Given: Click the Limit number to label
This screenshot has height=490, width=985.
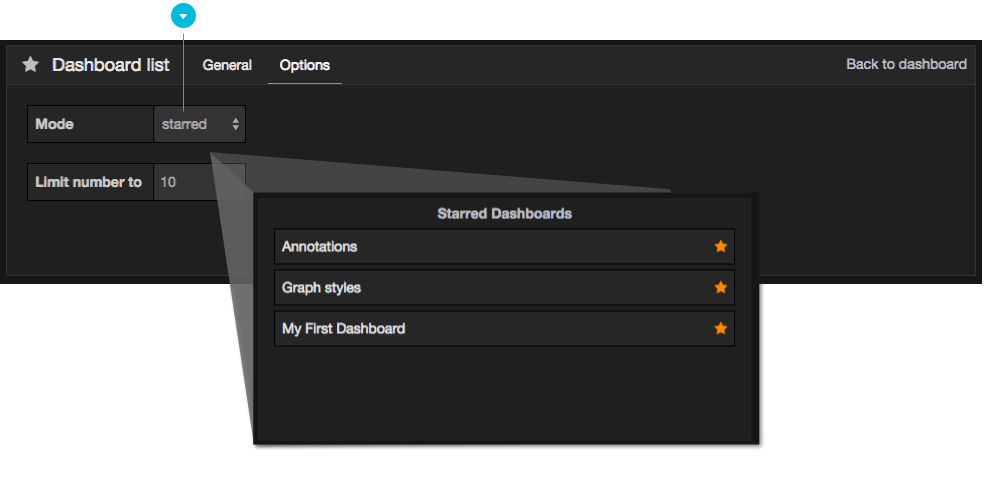Looking at the screenshot, I should pyautogui.click(x=88, y=183).
